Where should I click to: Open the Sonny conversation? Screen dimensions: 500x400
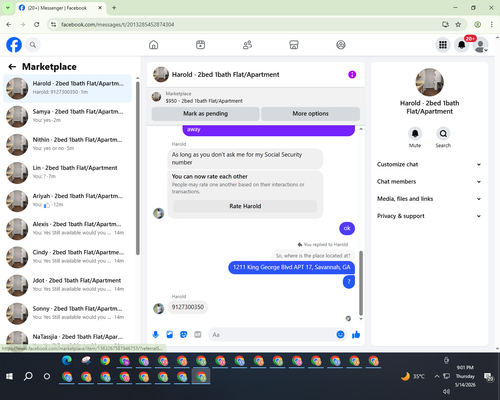[67, 314]
